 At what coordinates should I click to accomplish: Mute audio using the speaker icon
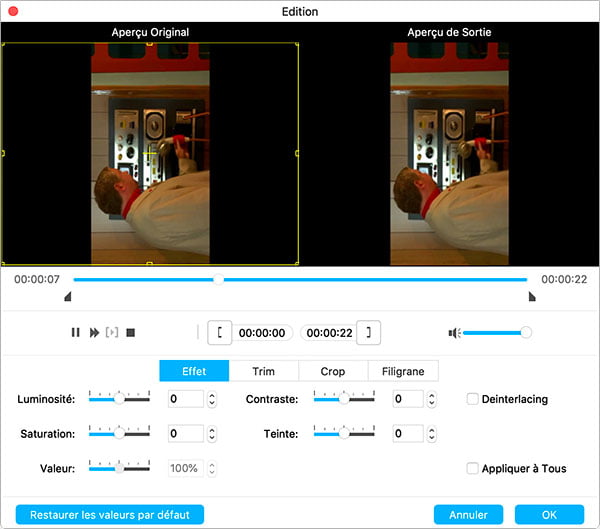(454, 332)
